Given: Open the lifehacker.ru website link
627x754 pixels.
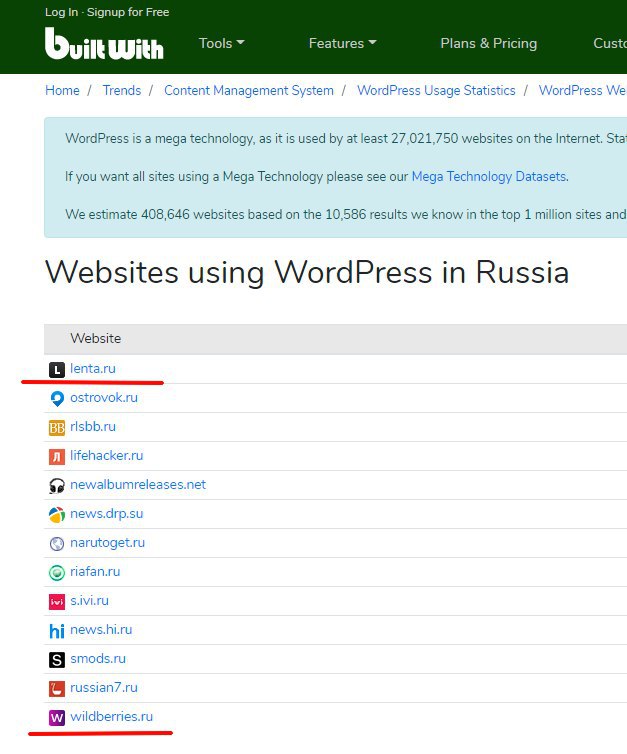Looking at the screenshot, I should [x=107, y=455].
